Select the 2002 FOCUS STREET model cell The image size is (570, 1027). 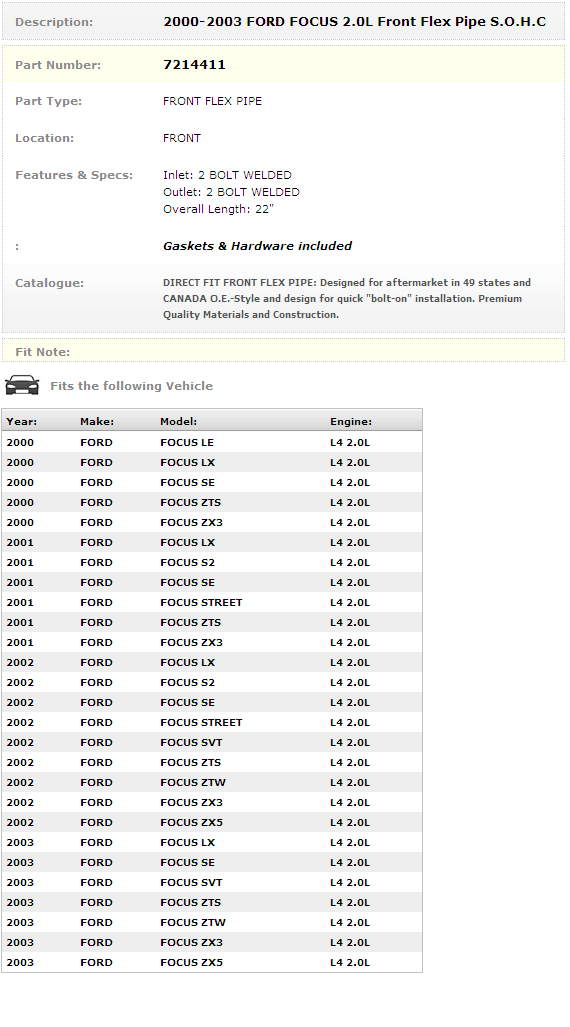click(201, 722)
